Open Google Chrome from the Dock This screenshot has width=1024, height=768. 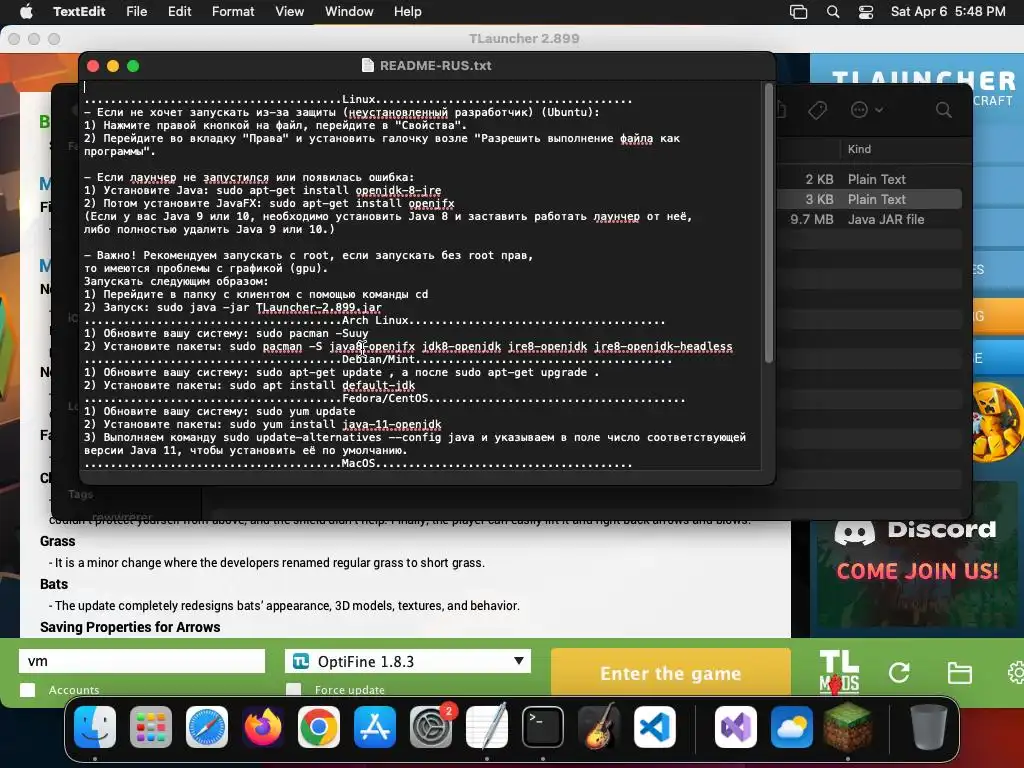(319, 727)
